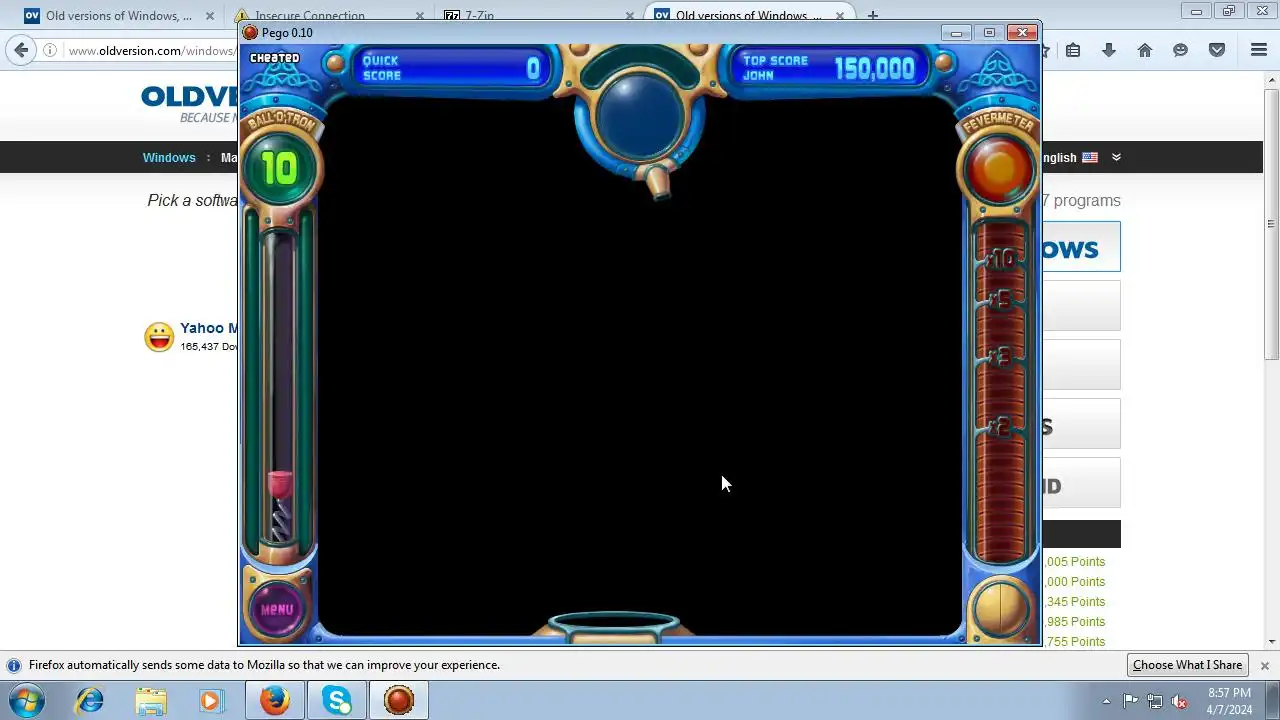Viewport: 1280px width, 720px height.
Task: Open Firefox bookmarks list icon
Action: click(1073, 50)
